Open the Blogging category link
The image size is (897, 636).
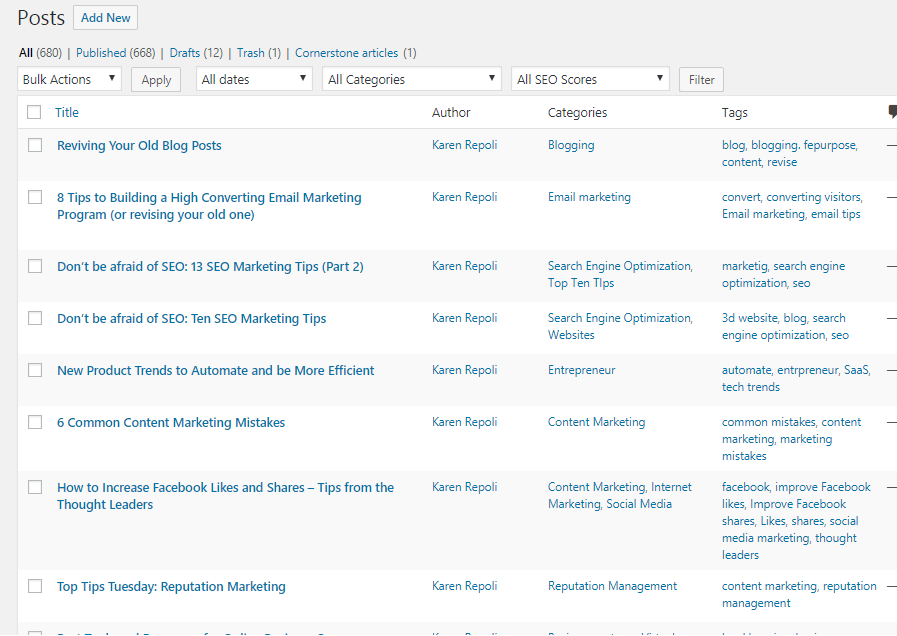tap(570, 144)
